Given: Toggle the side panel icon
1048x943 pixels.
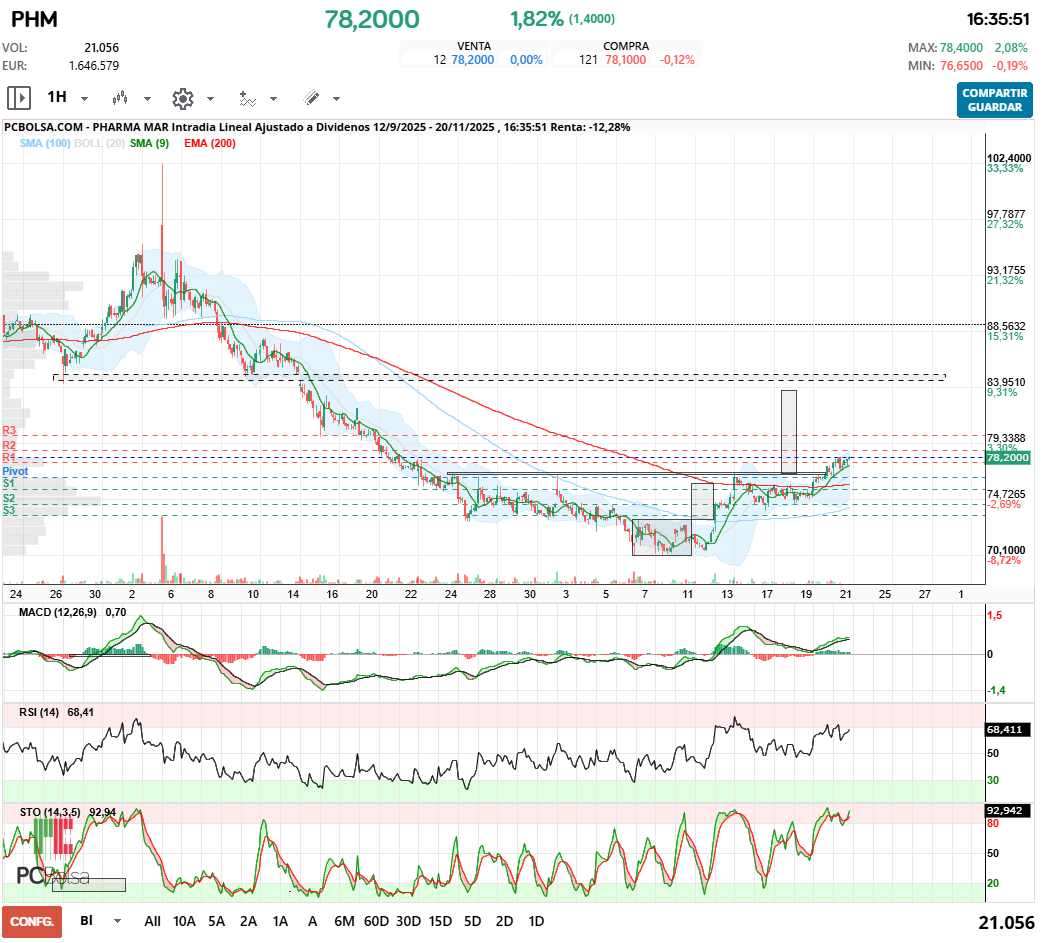Looking at the screenshot, I should point(18,98).
